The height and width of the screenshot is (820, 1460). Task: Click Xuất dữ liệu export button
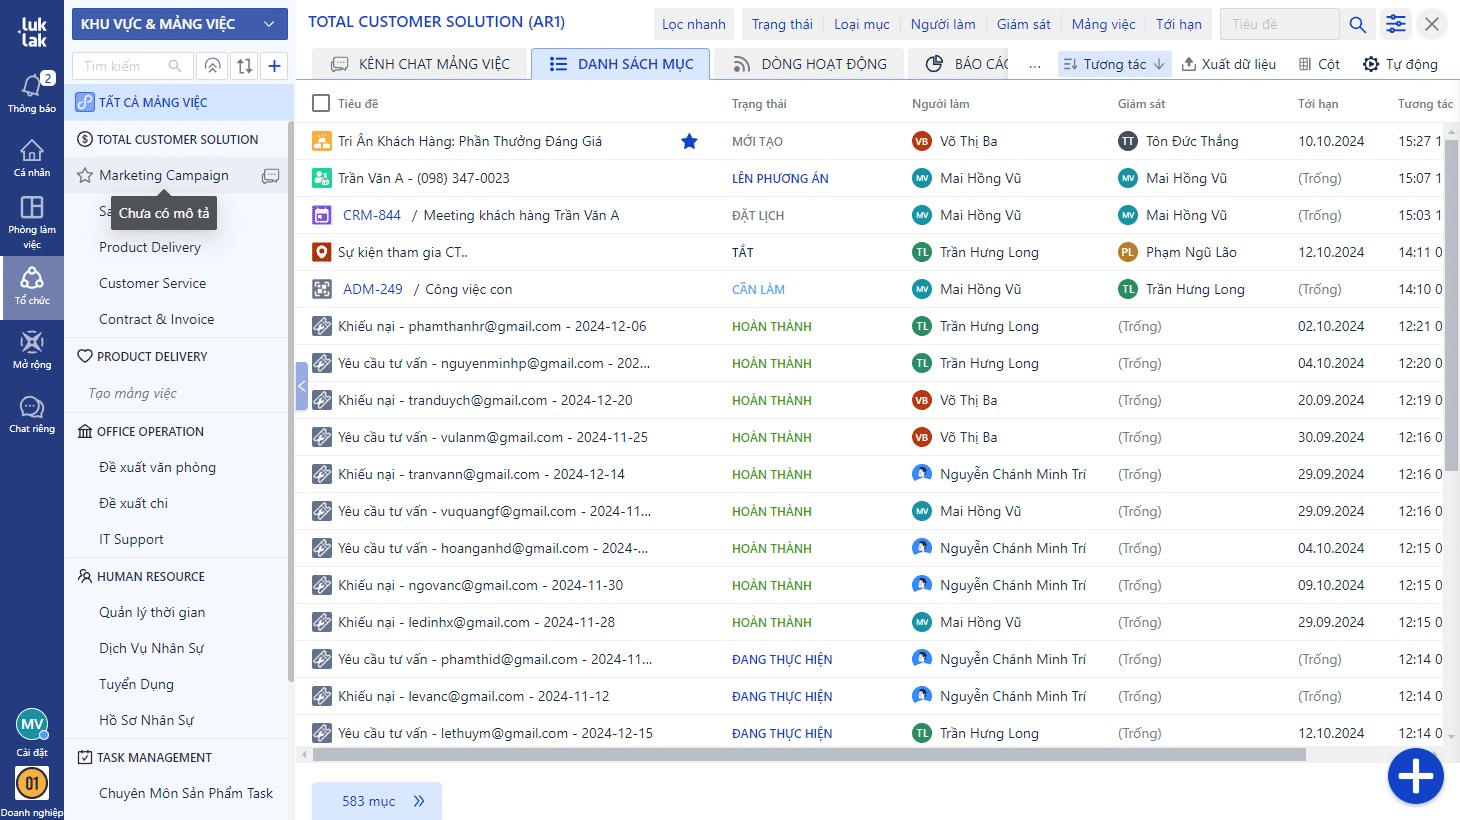click(1228, 64)
